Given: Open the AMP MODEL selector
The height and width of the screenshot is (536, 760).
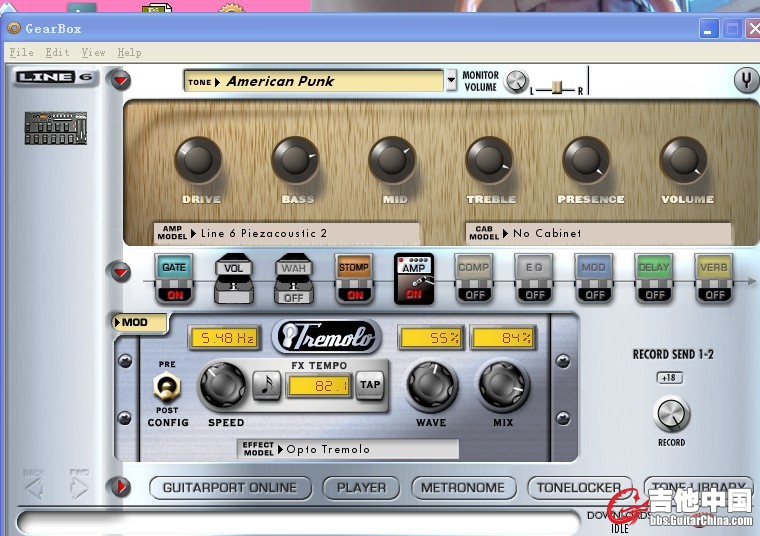Looking at the screenshot, I should point(286,234).
